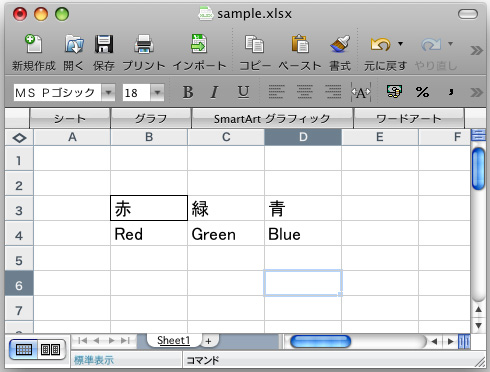Add a new sheet with plus button
The height and width of the screenshot is (372, 490).
(208, 341)
